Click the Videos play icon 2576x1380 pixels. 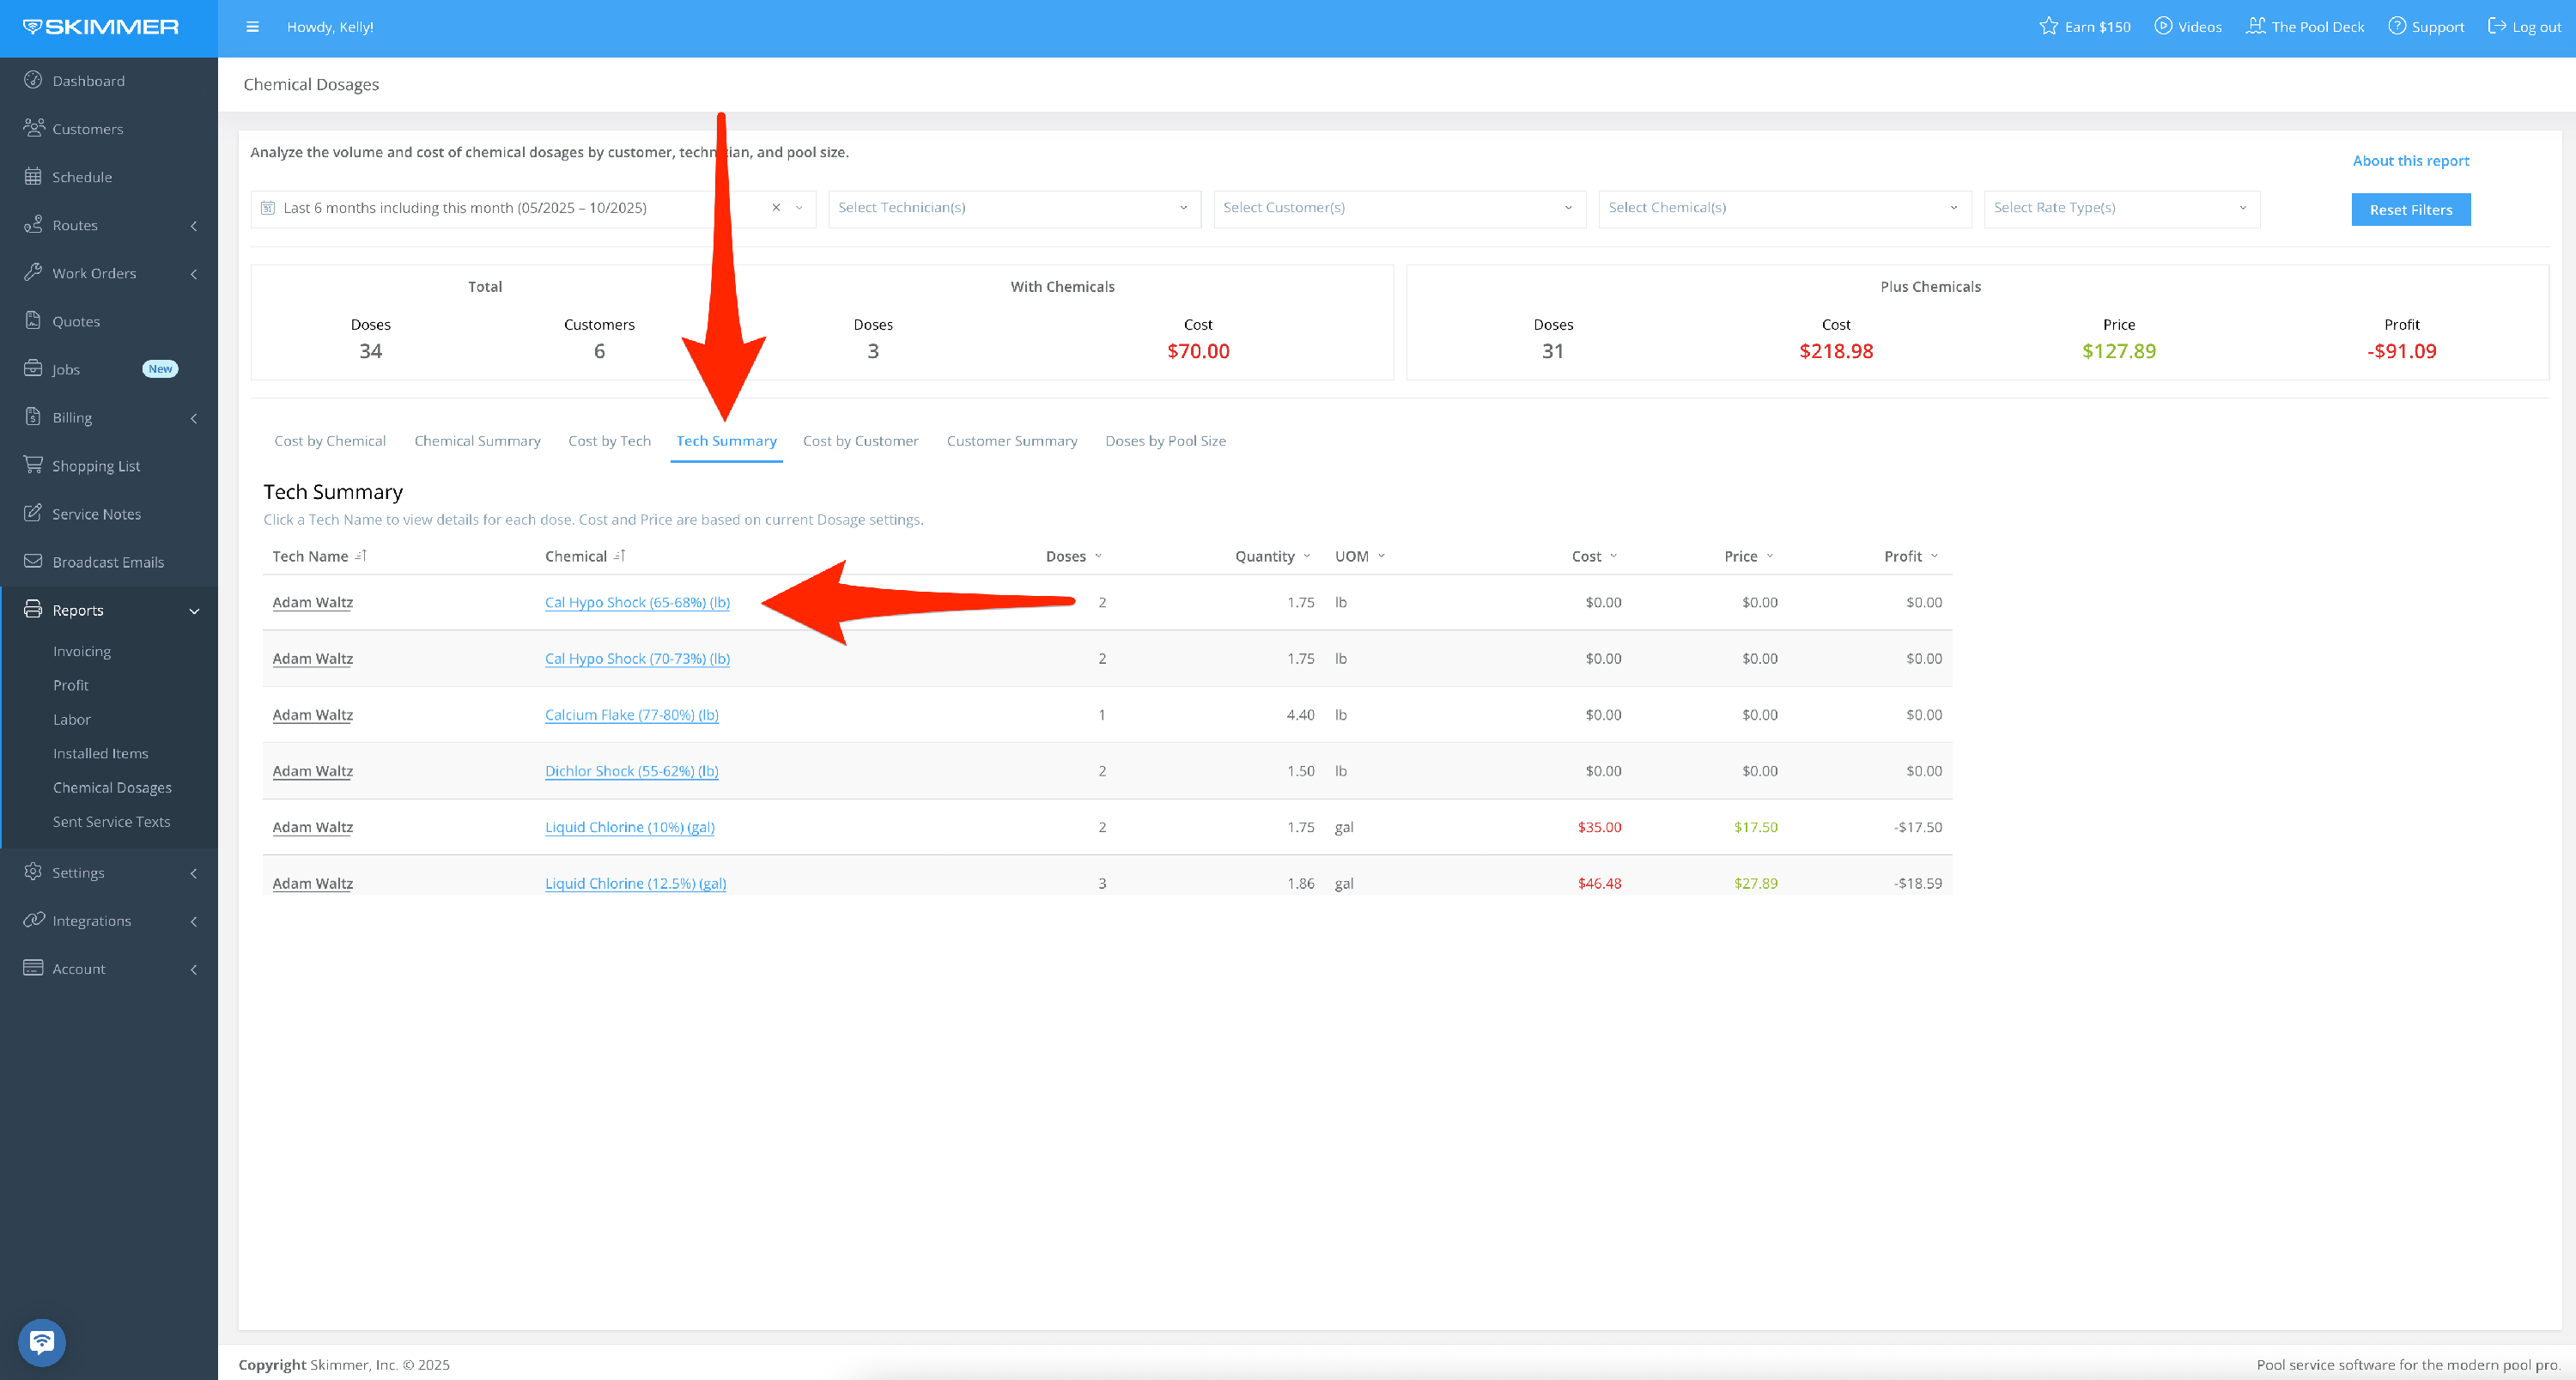[2163, 26]
